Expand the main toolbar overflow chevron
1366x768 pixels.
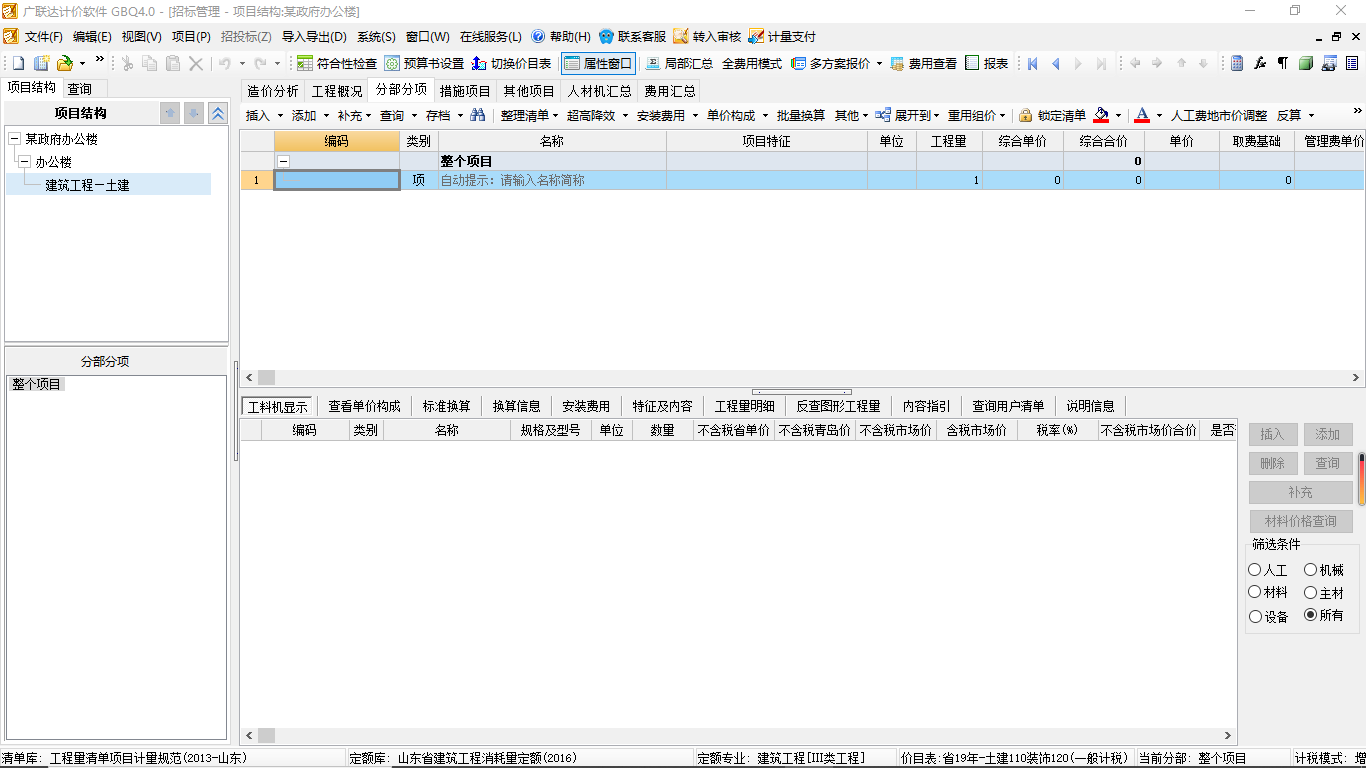[99, 59]
